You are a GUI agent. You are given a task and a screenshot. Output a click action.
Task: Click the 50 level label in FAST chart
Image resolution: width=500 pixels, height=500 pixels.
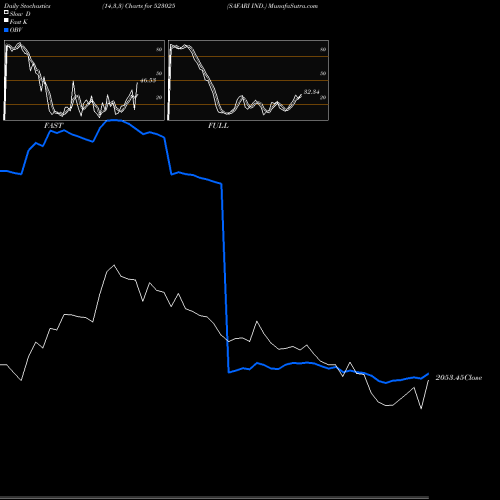coord(159,73)
